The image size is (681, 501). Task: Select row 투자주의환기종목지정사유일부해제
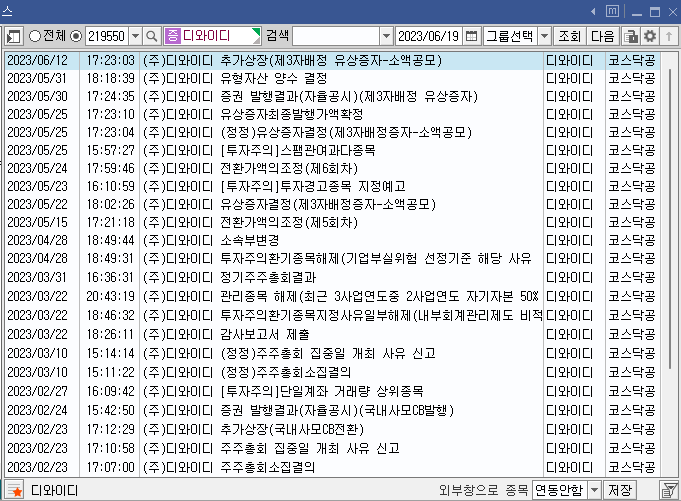pyautogui.click(x=333, y=315)
